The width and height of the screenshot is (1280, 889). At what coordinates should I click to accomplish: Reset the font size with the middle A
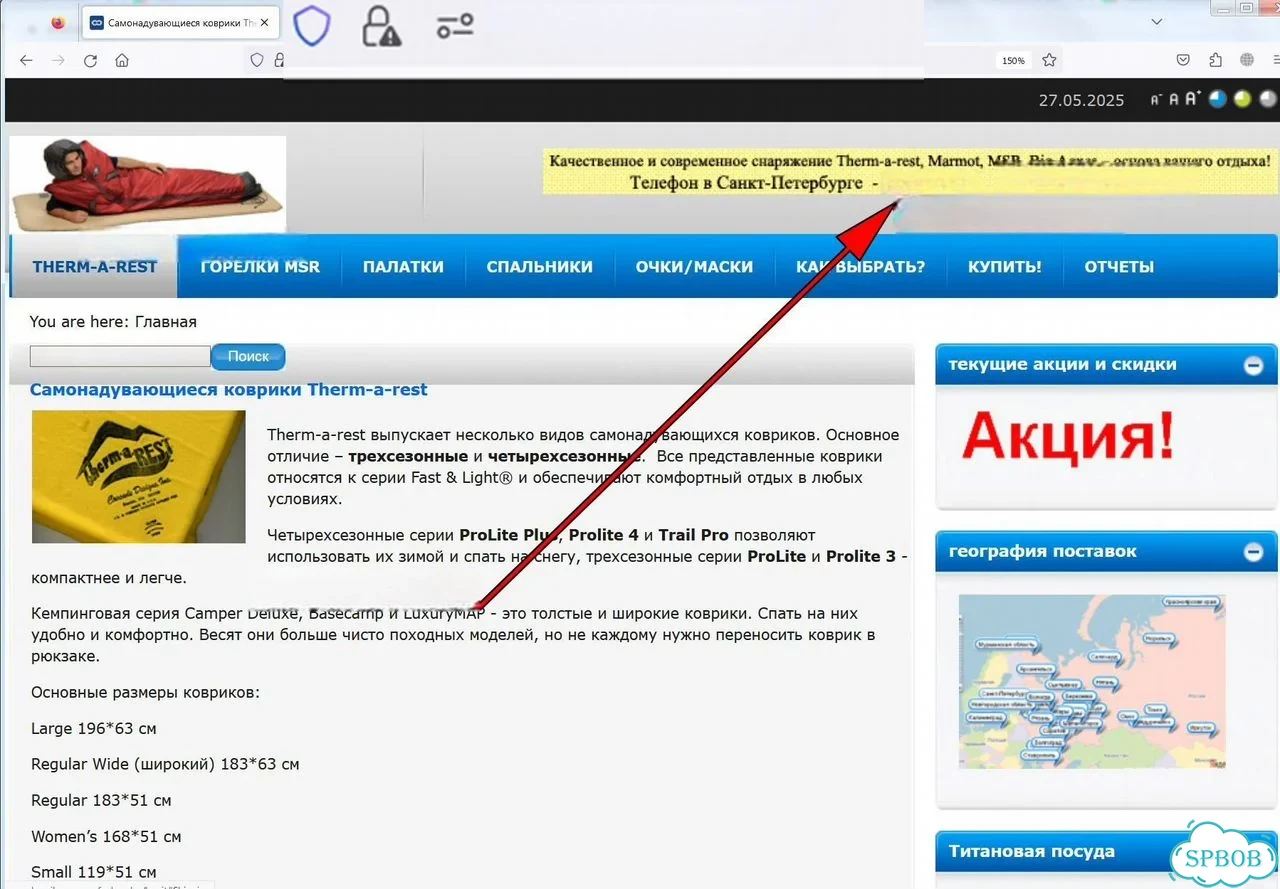pyautogui.click(x=1174, y=99)
